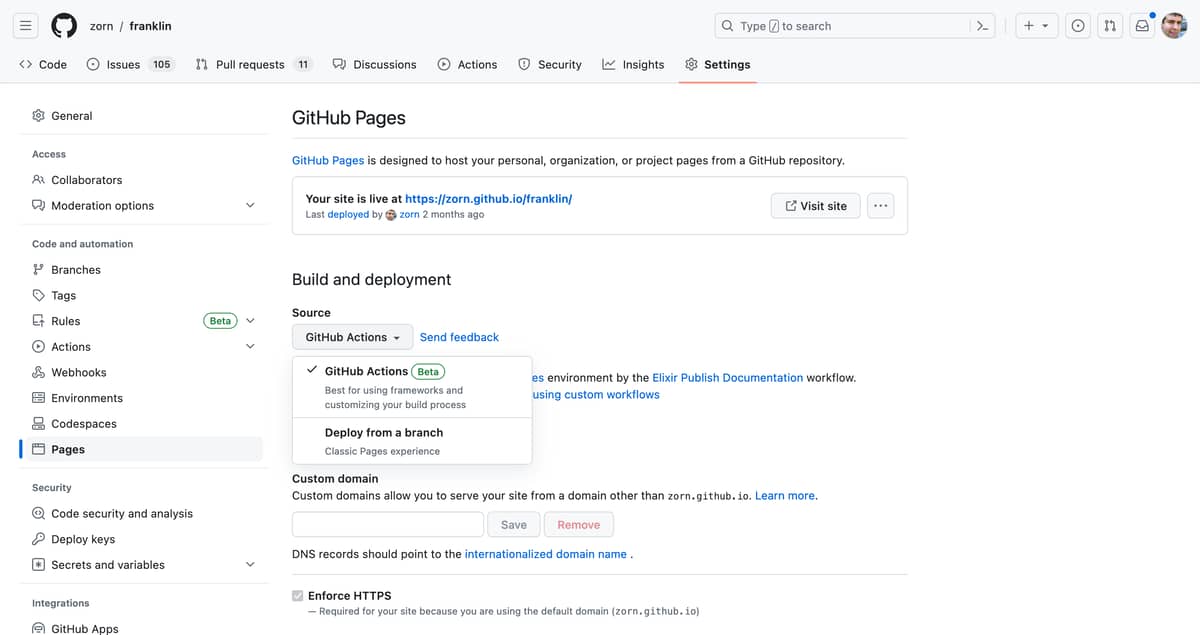
Task: Click the Send feedback link
Action: coord(459,337)
